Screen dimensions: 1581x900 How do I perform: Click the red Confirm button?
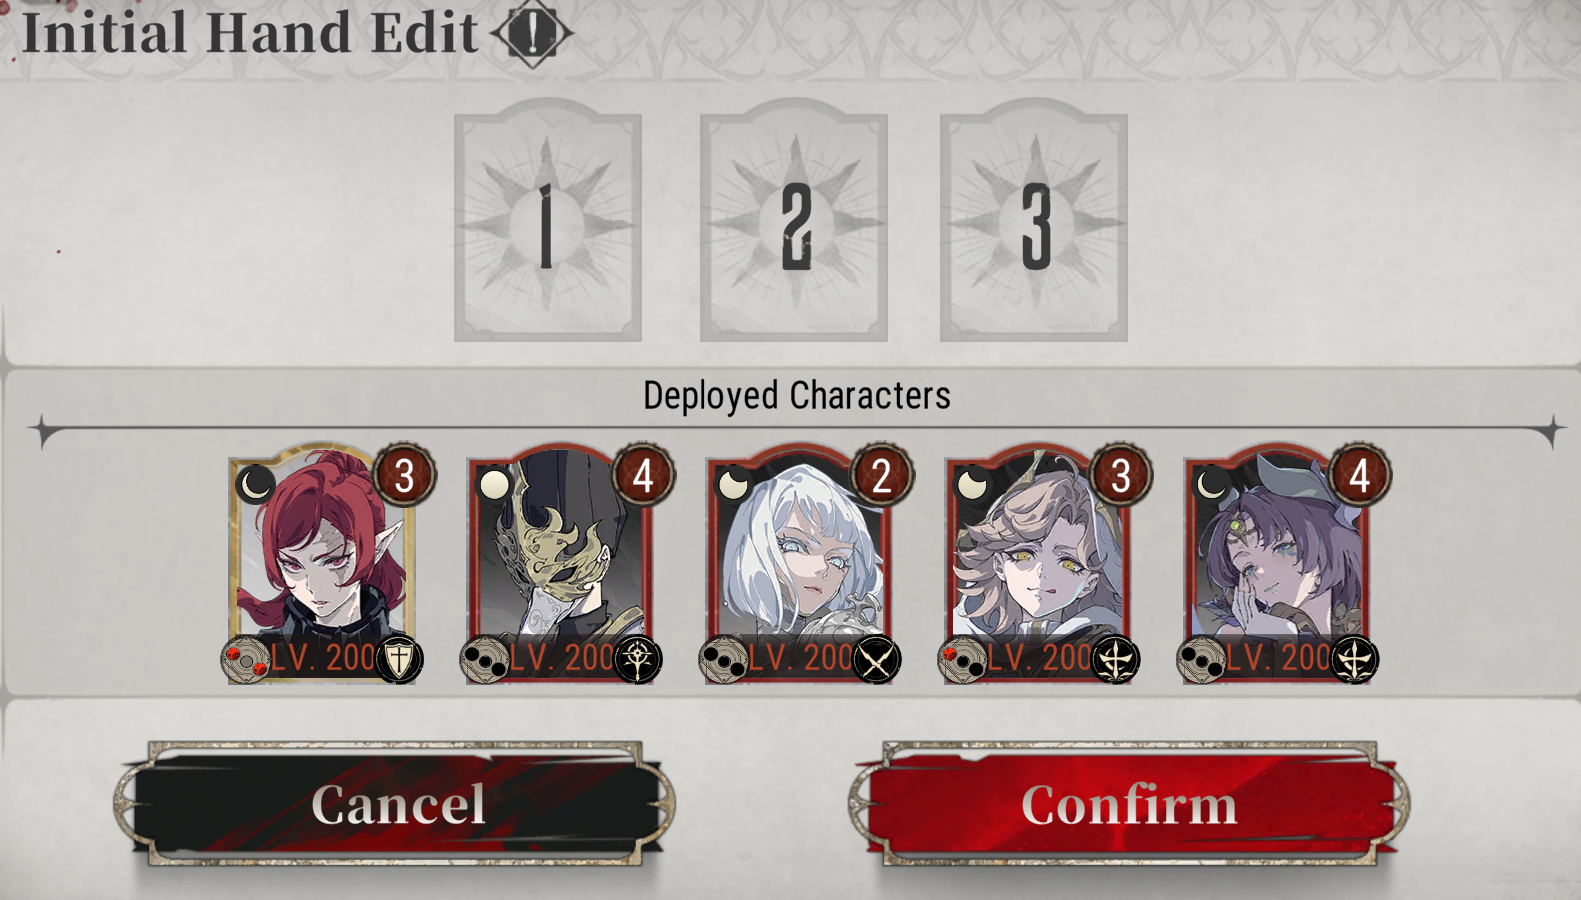click(x=1130, y=803)
